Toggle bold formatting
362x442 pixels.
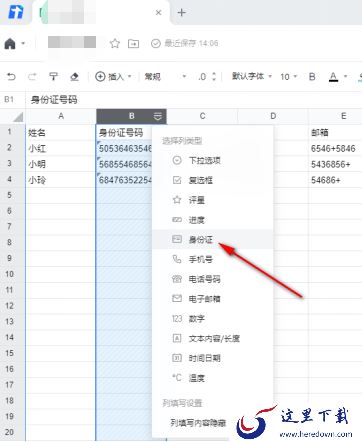click(312, 77)
